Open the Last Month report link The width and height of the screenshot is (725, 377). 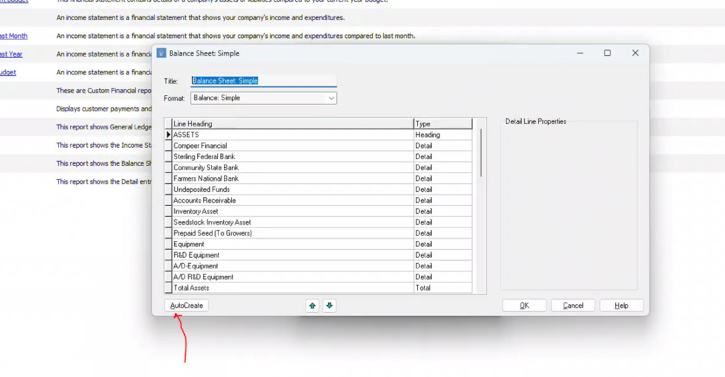(x=13, y=36)
